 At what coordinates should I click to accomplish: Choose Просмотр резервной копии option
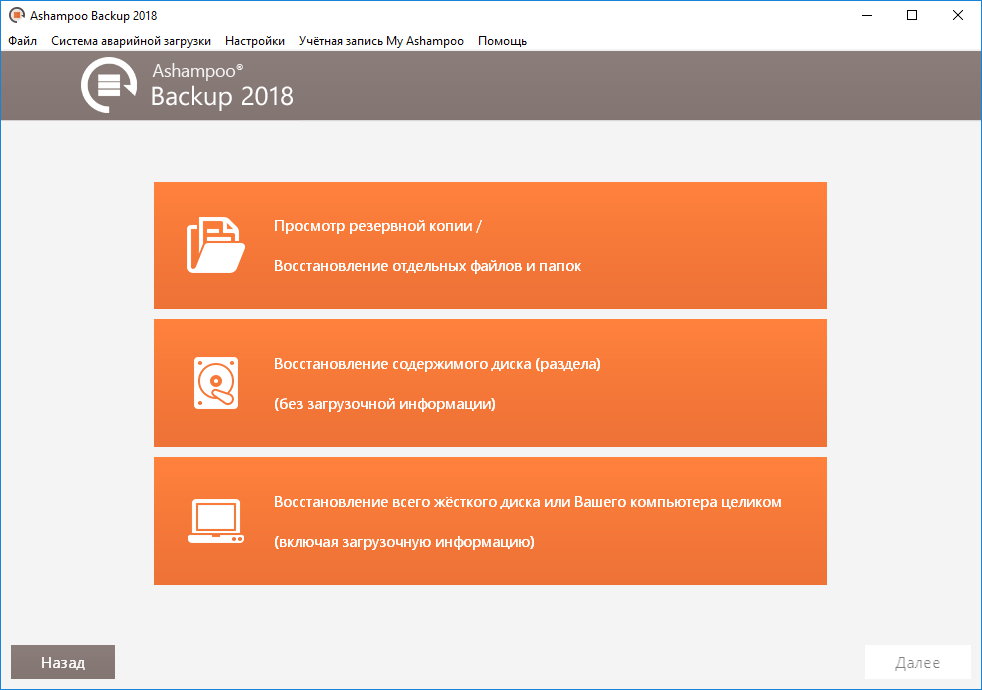click(490, 245)
